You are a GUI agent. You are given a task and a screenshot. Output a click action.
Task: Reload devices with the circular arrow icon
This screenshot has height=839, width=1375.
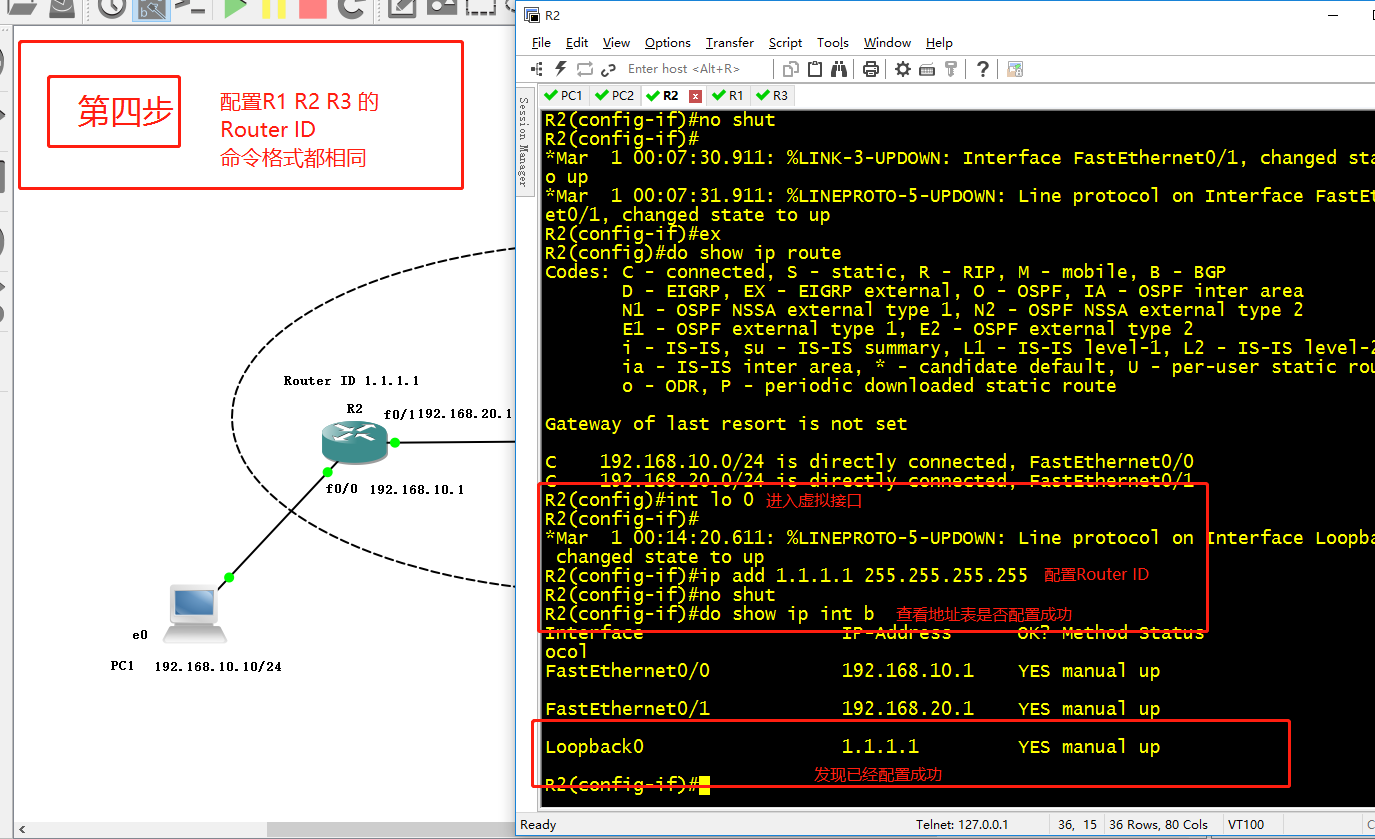click(x=352, y=12)
